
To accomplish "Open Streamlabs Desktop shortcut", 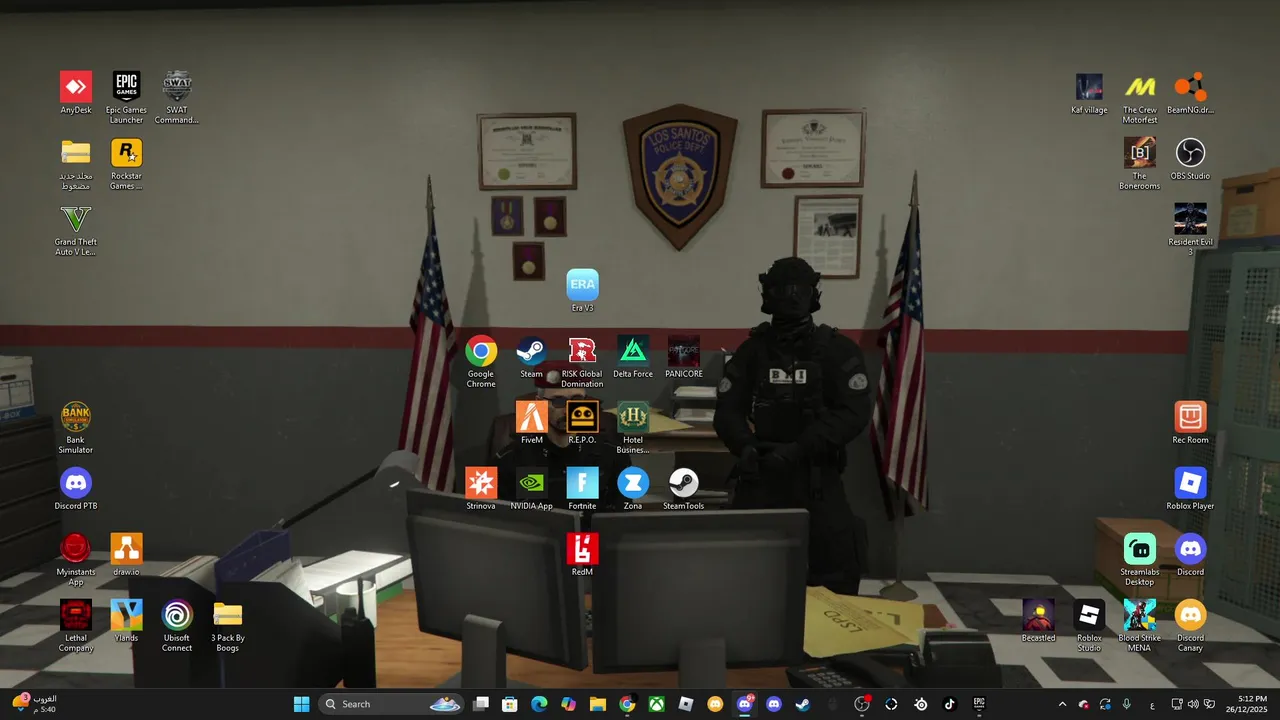I will click(1140, 559).
